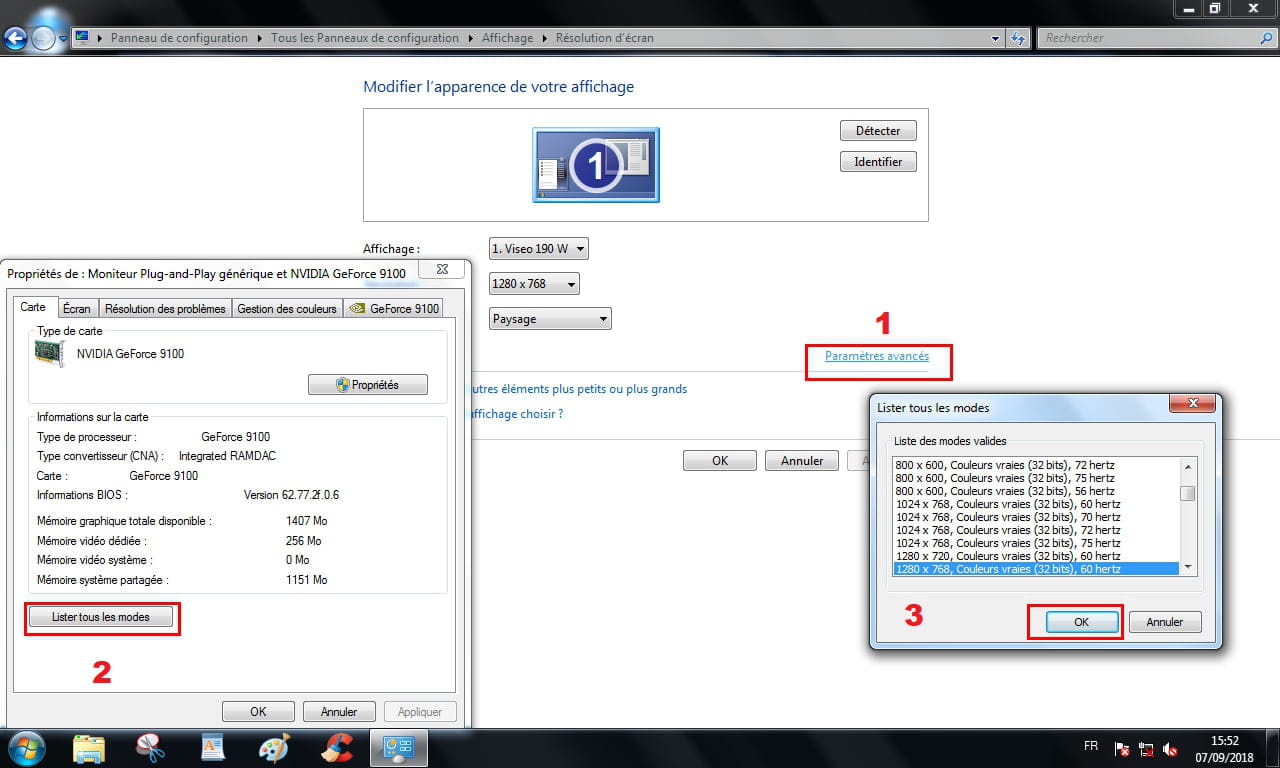Select 800 x 600, 72 hertz mode
The width and height of the screenshot is (1280, 768).
(1036, 465)
